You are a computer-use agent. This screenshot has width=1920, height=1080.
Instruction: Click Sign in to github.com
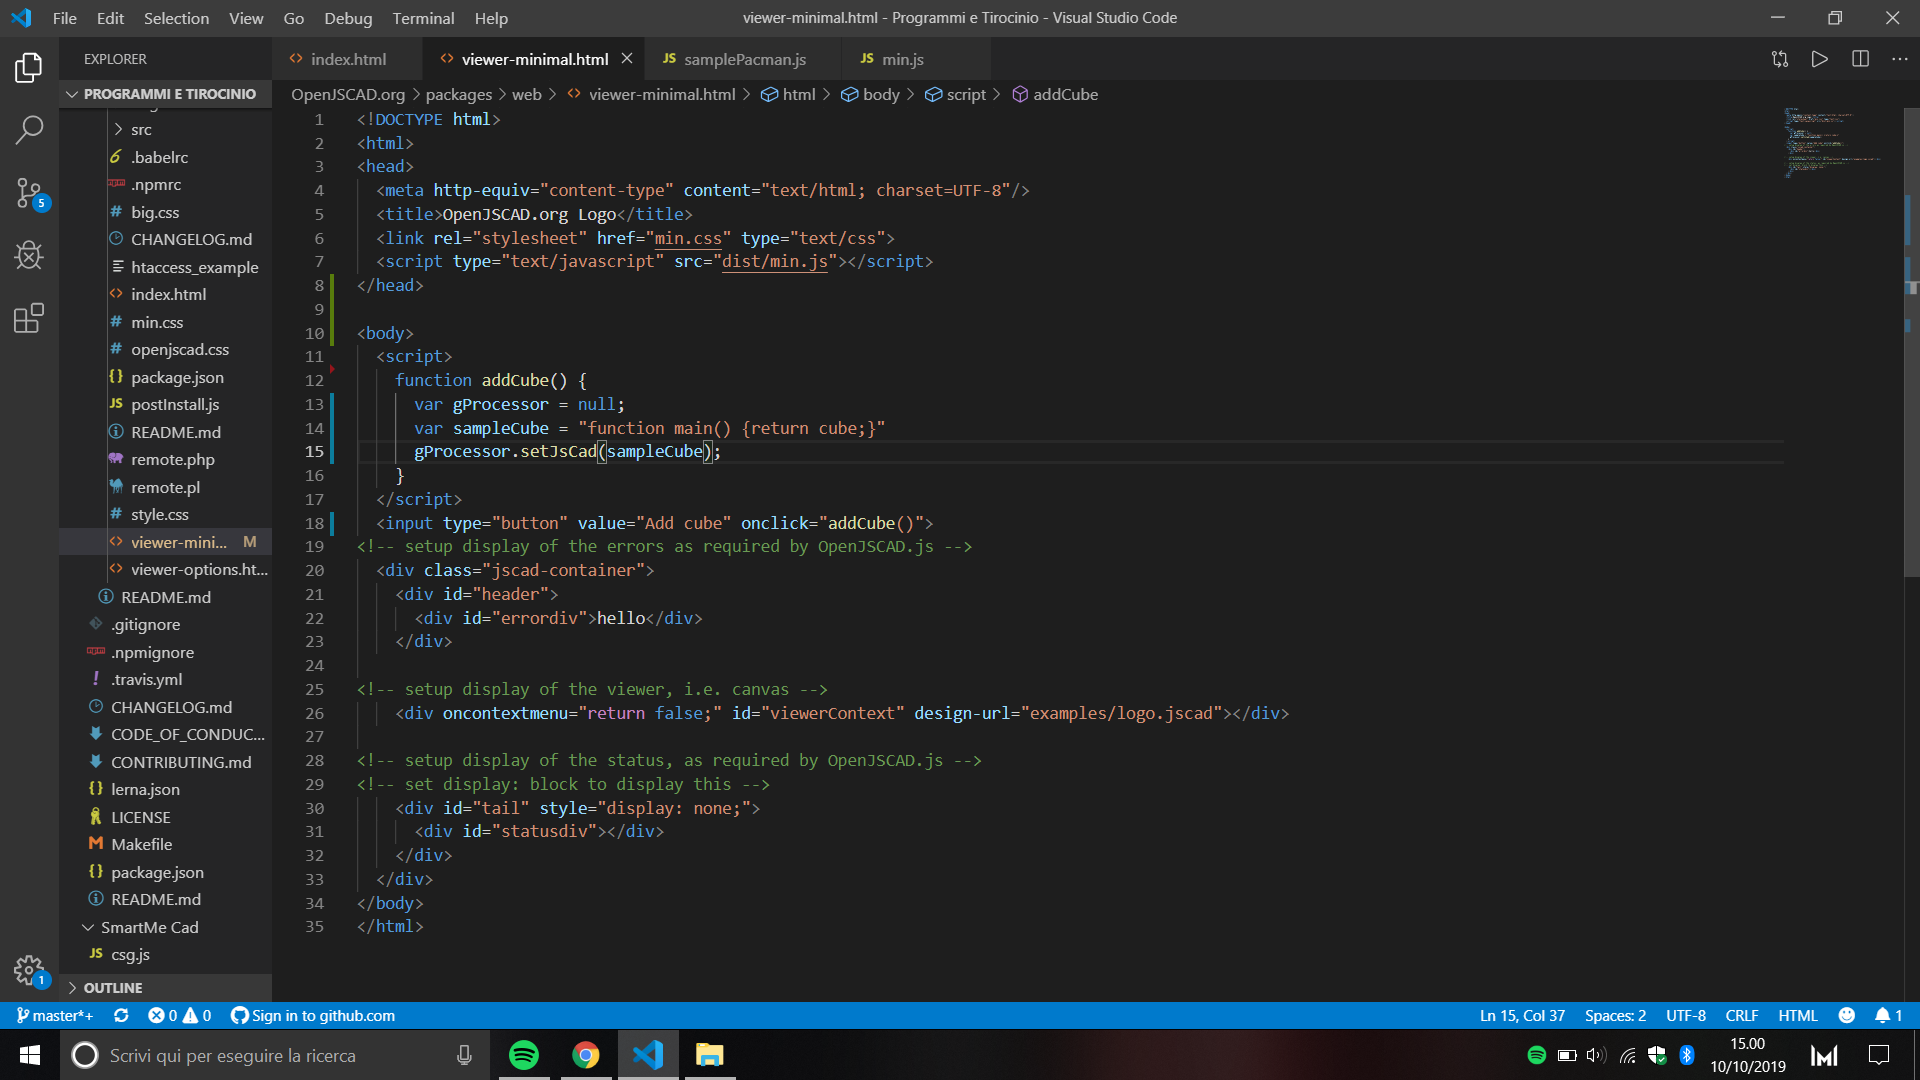313,1015
